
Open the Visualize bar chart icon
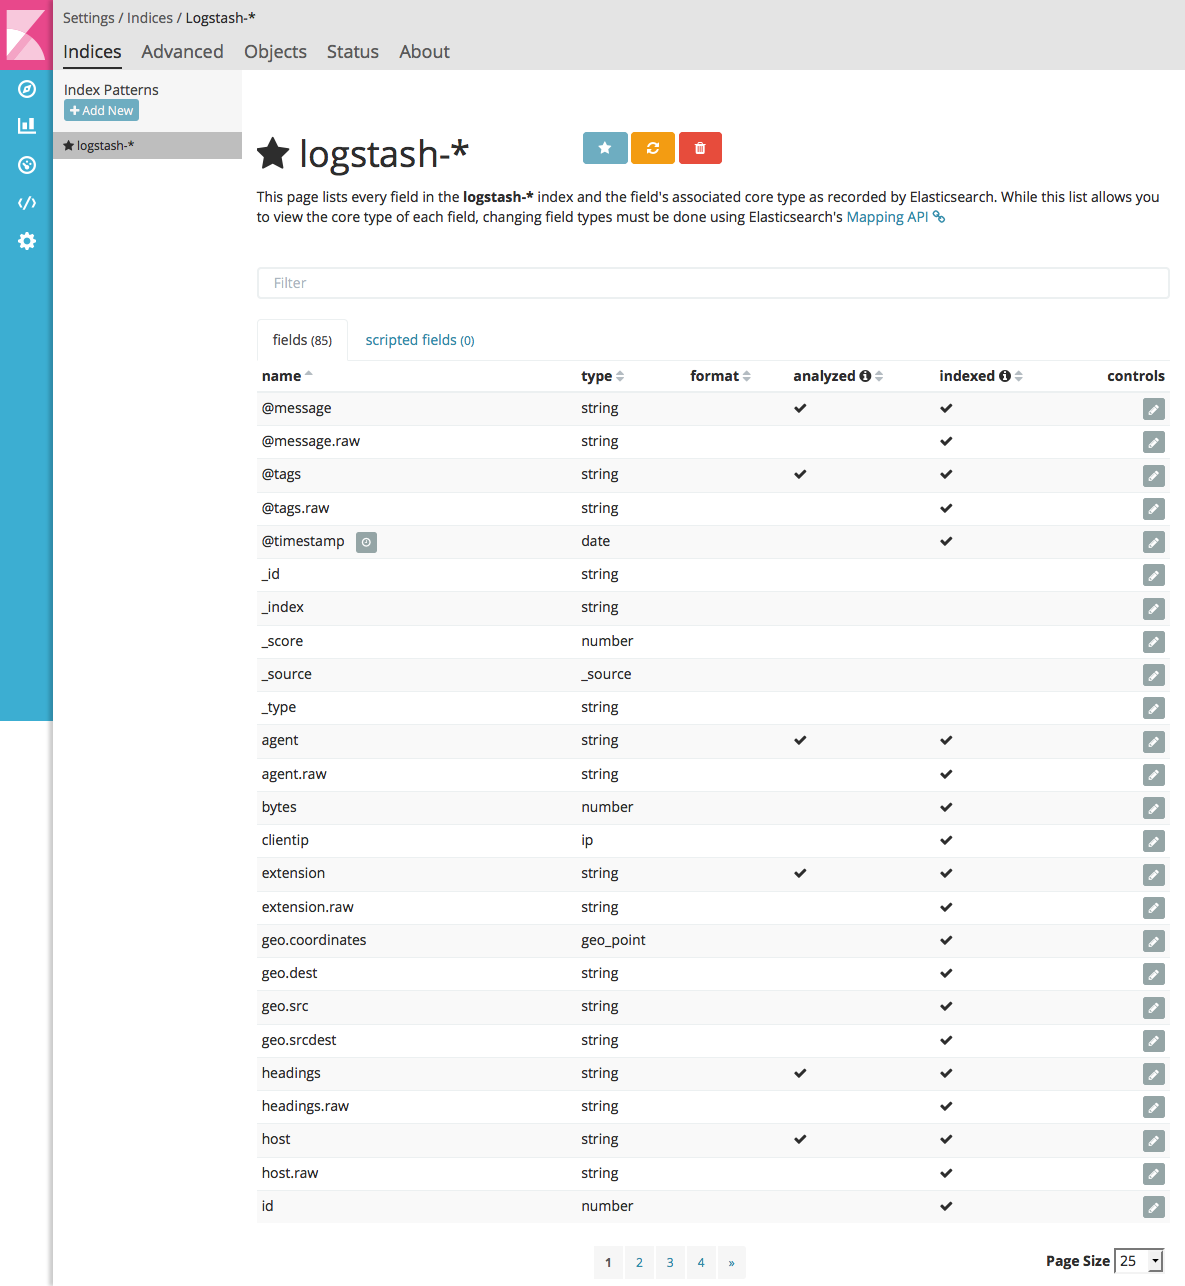tap(27, 126)
